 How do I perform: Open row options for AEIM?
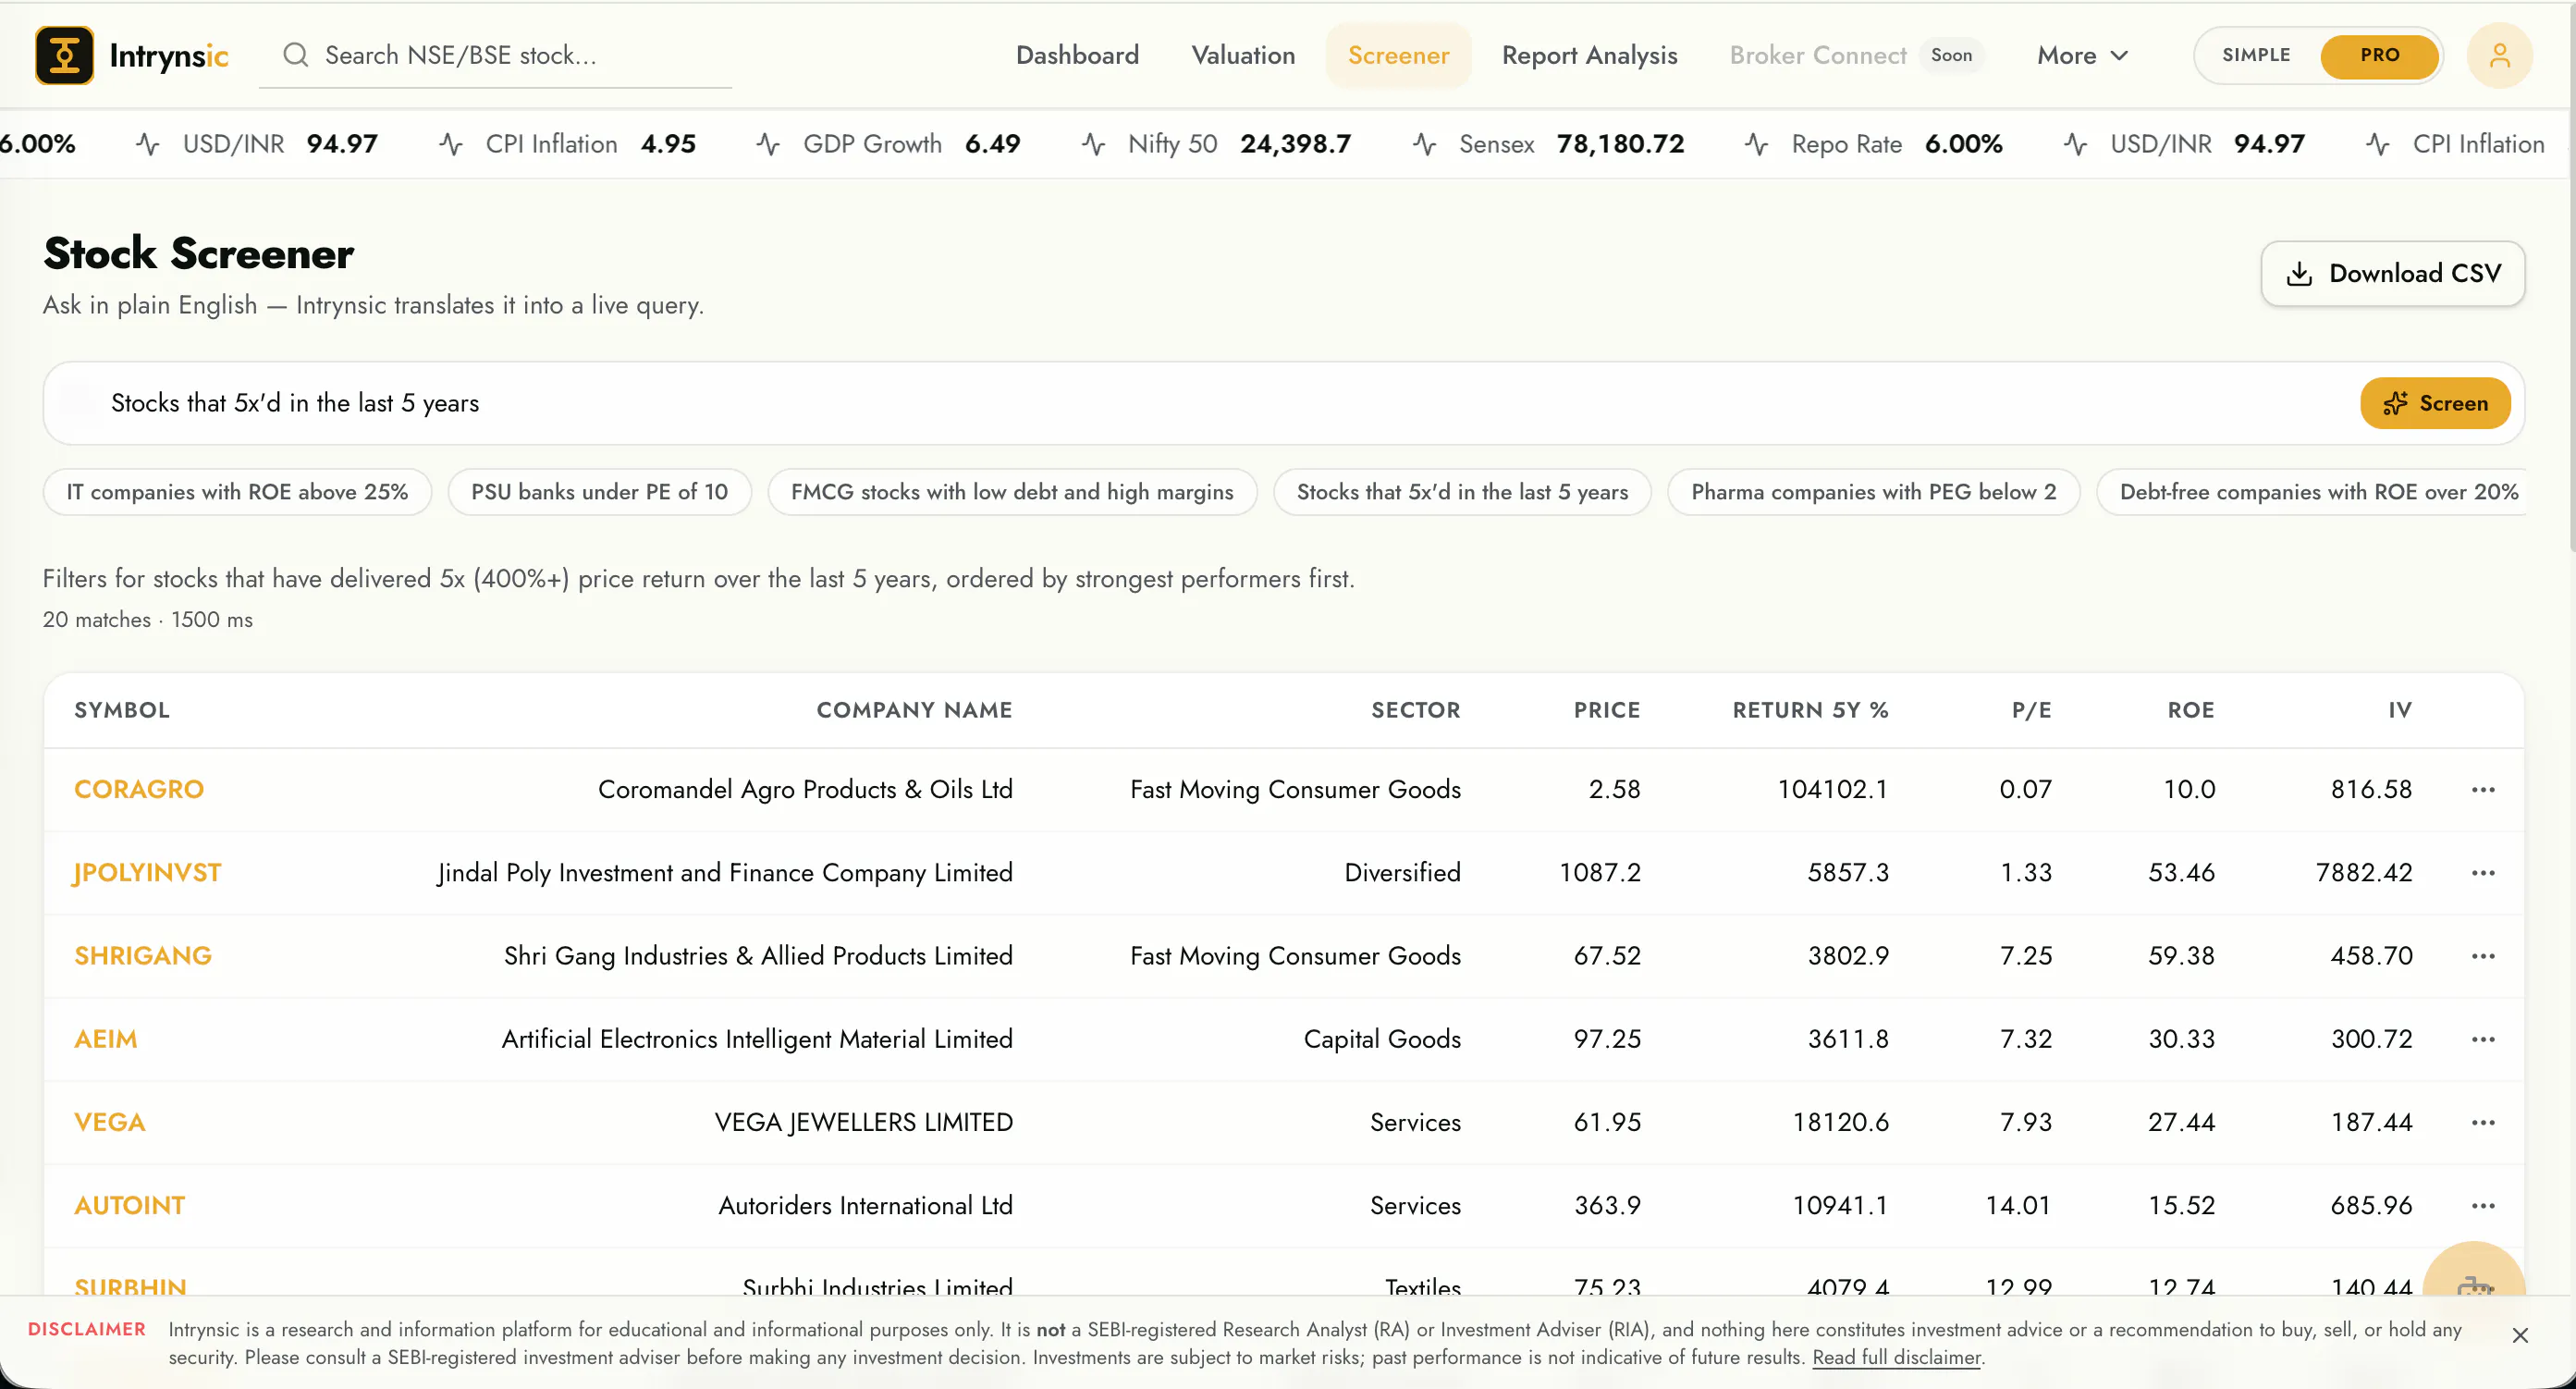coord(2483,1040)
